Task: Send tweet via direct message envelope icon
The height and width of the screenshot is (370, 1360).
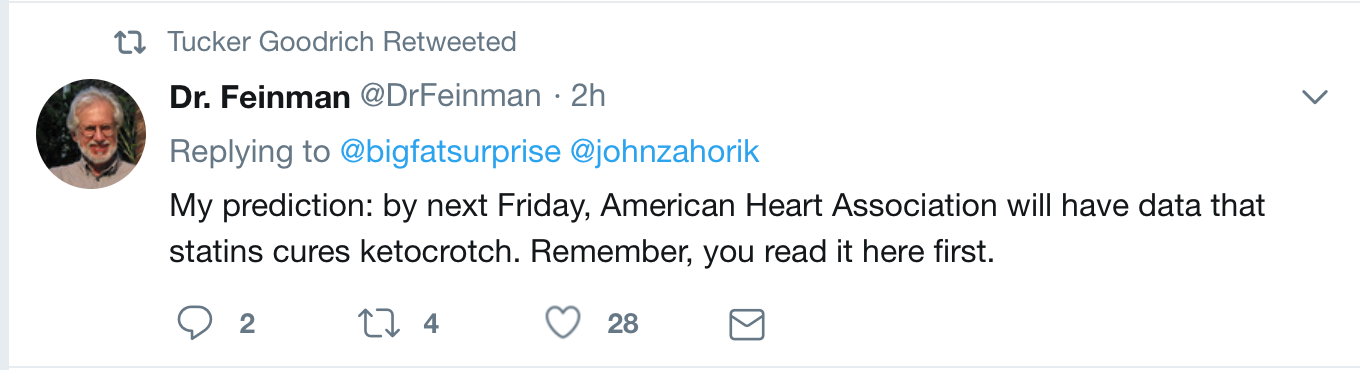Action: (x=746, y=324)
